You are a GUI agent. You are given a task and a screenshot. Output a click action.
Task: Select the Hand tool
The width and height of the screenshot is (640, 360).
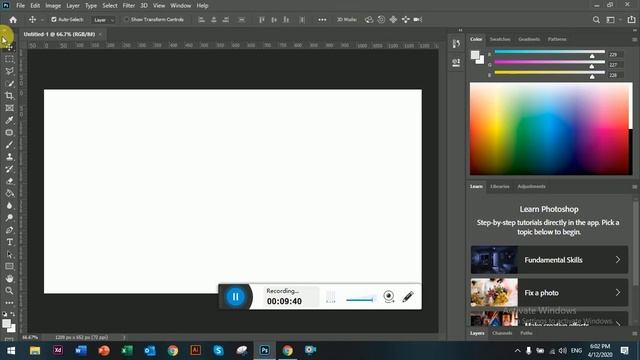click(9, 279)
